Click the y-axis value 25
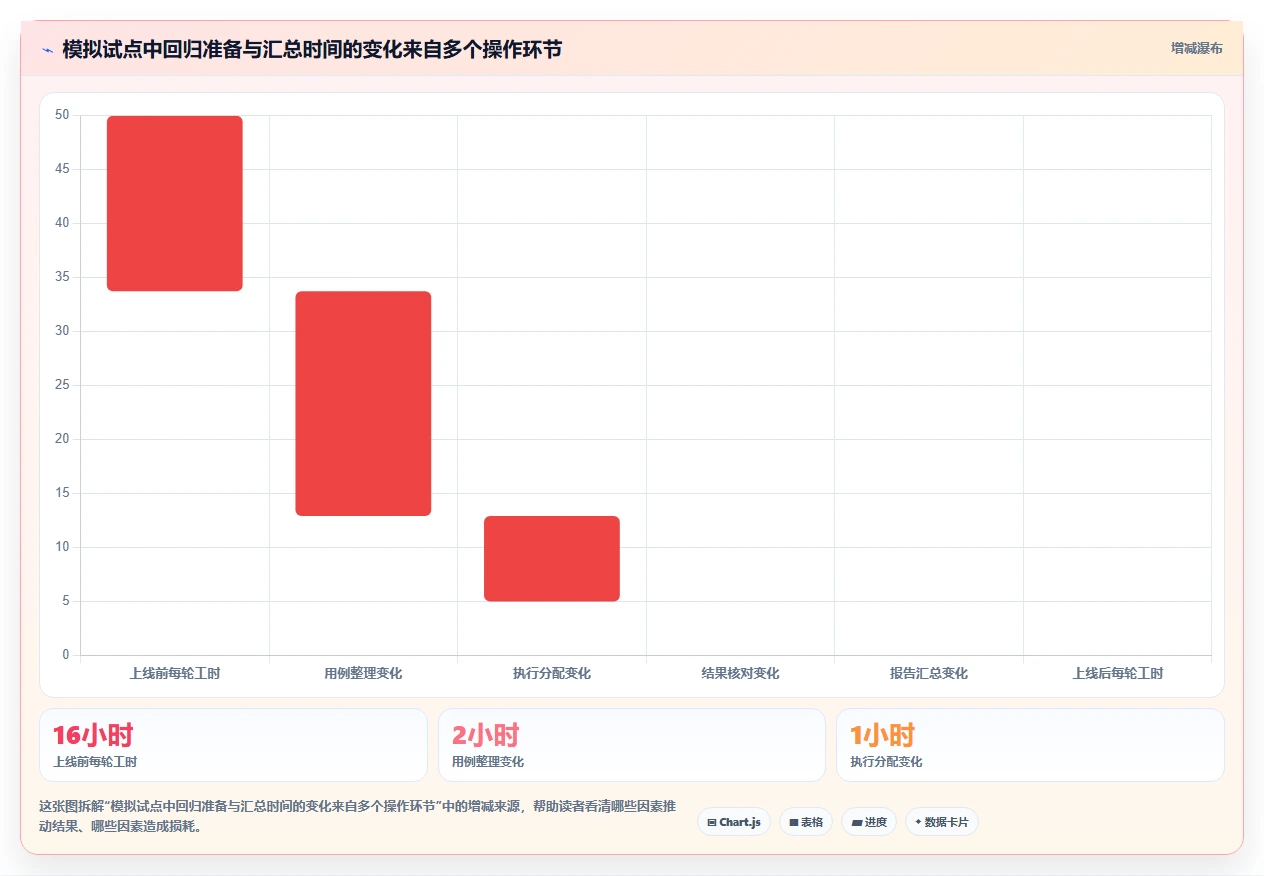The height and width of the screenshot is (876, 1264). click(x=62, y=385)
